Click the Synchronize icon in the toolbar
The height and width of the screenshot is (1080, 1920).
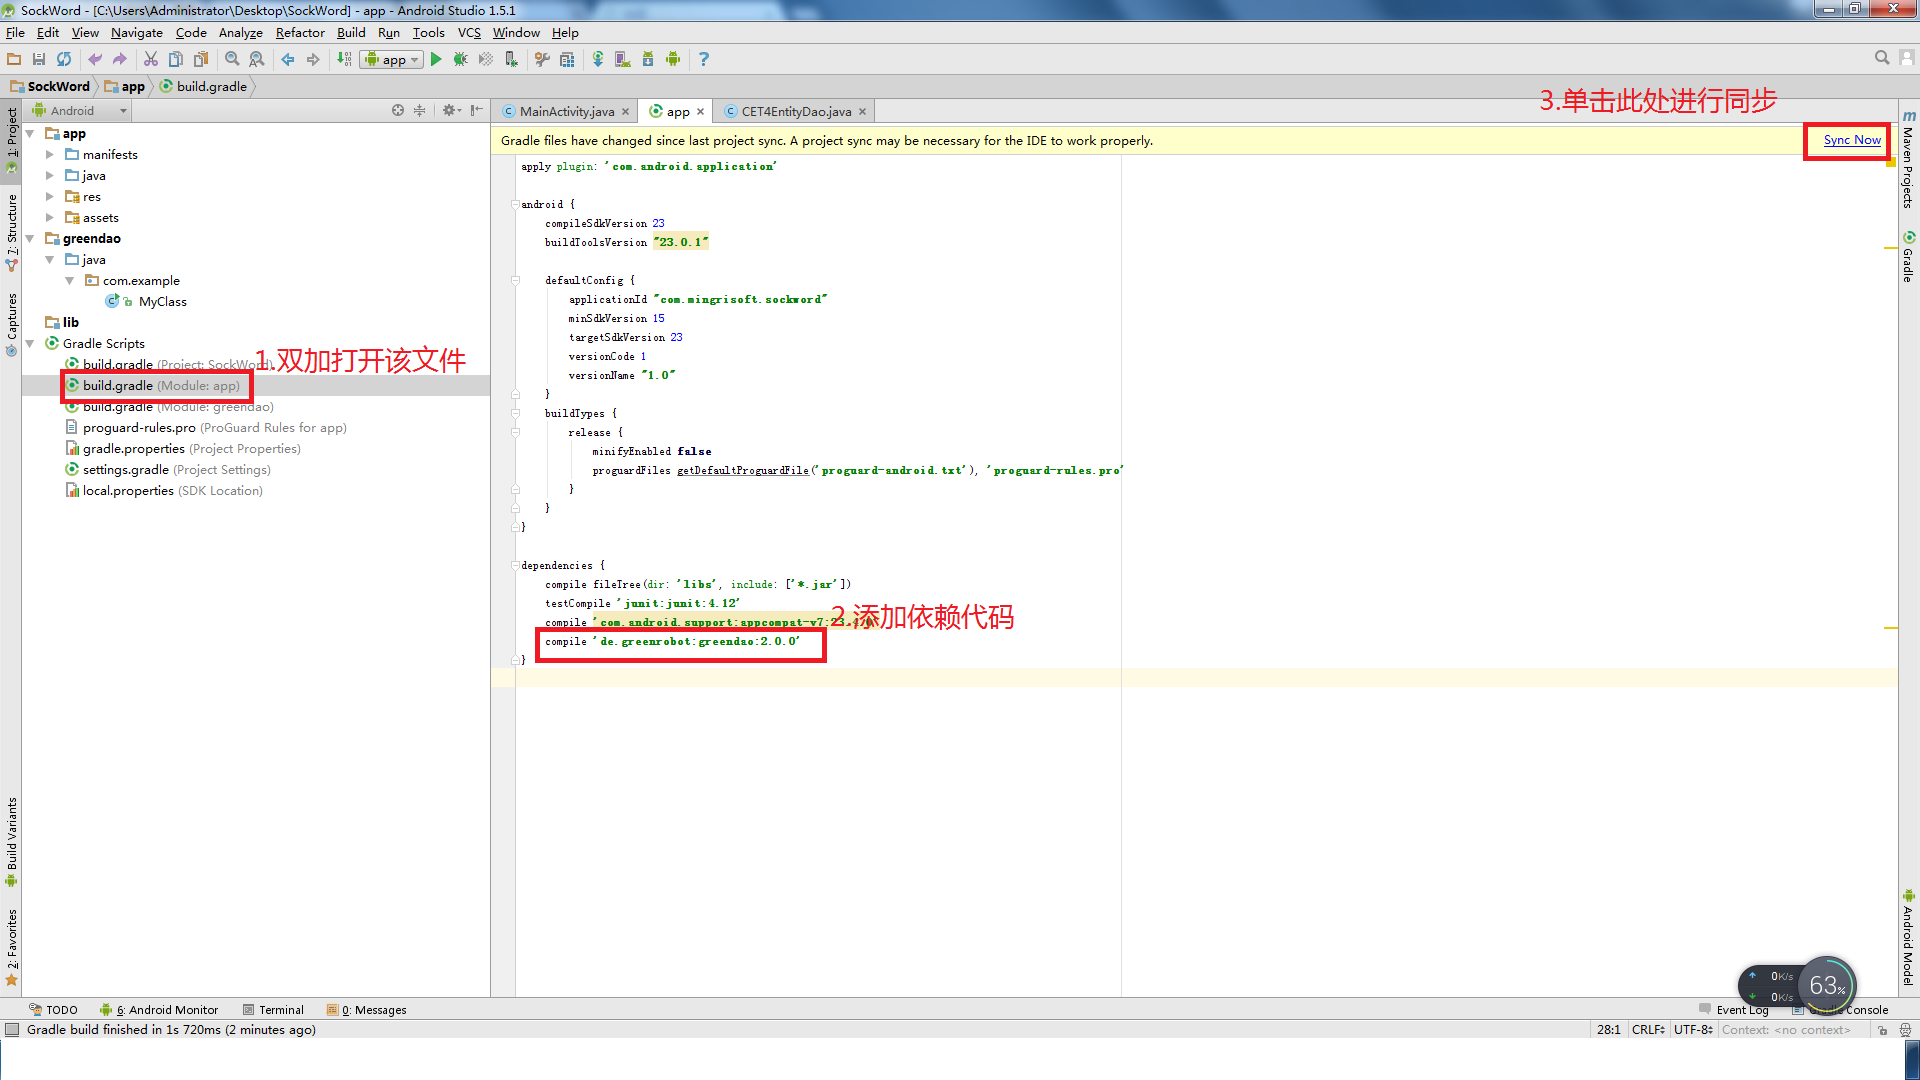(x=64, y=59)
